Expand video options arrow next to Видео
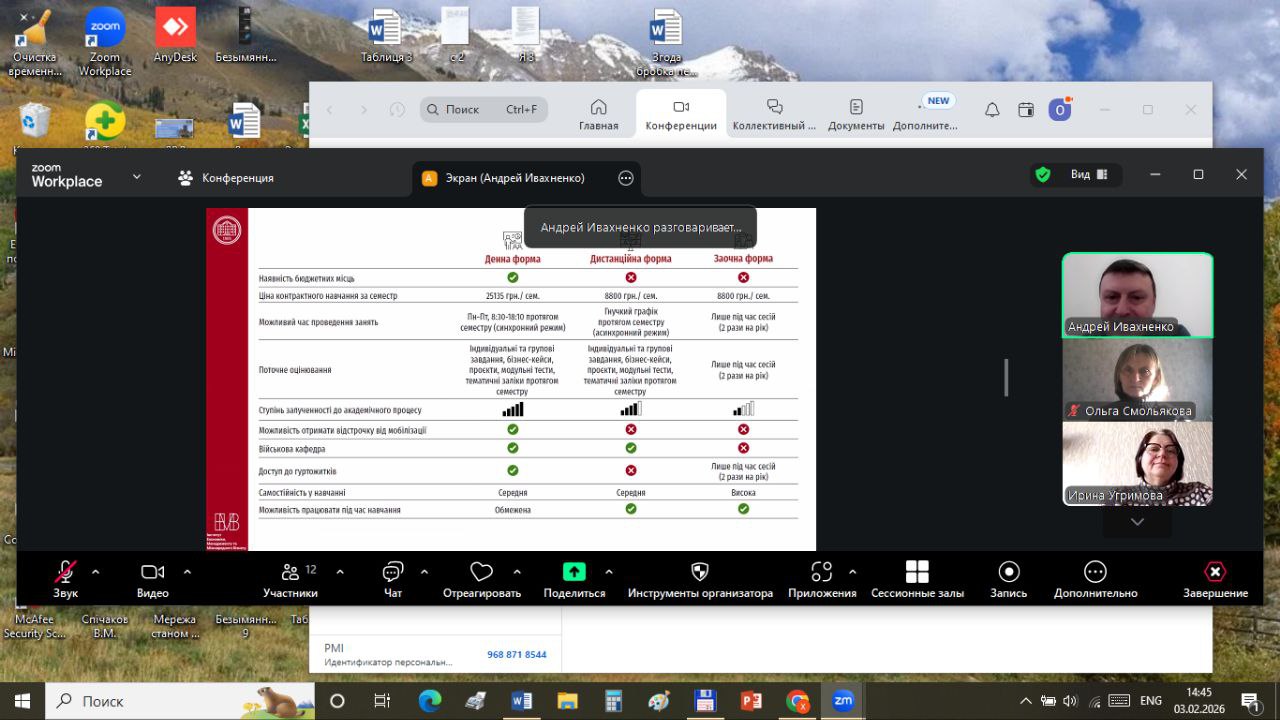 click(x=187, y=572)
